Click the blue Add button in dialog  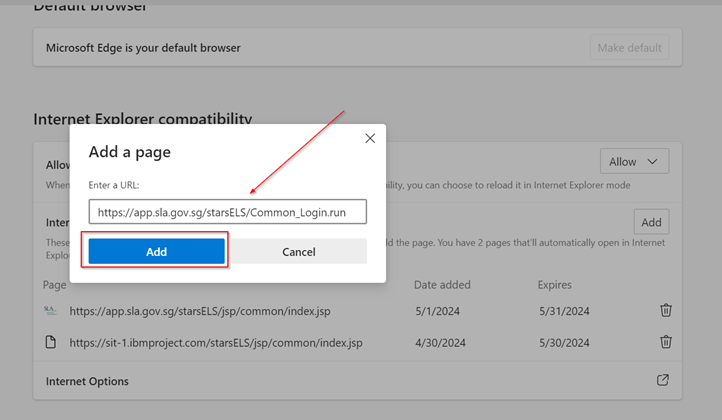click(x=157, y=251)
